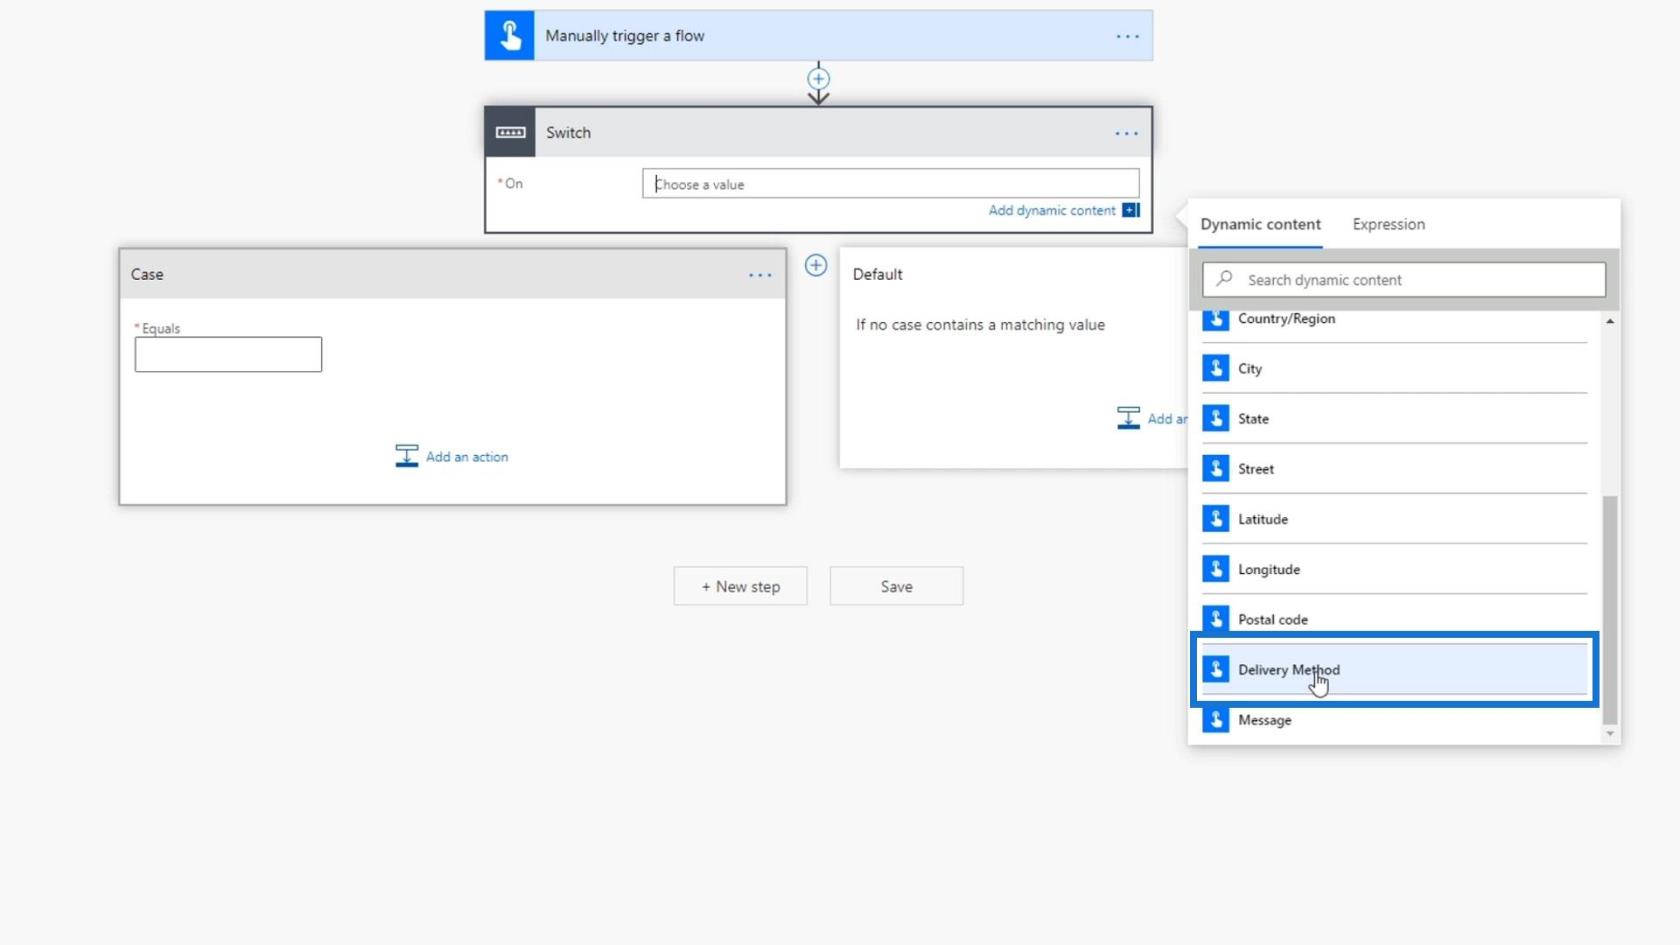Open the Case block's ellipsis menu

point(760,275)
